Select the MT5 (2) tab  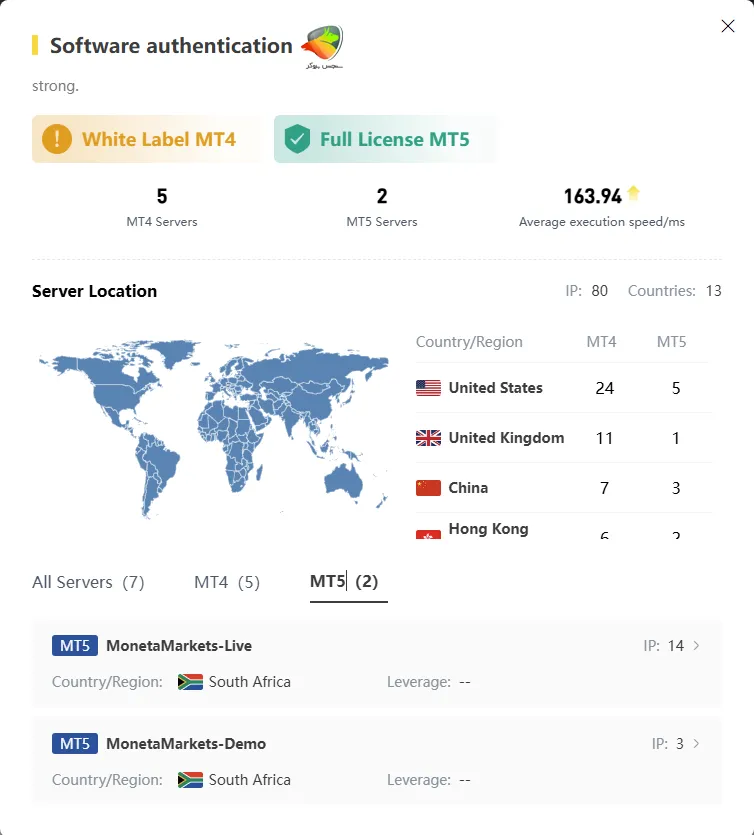[345, 582]
